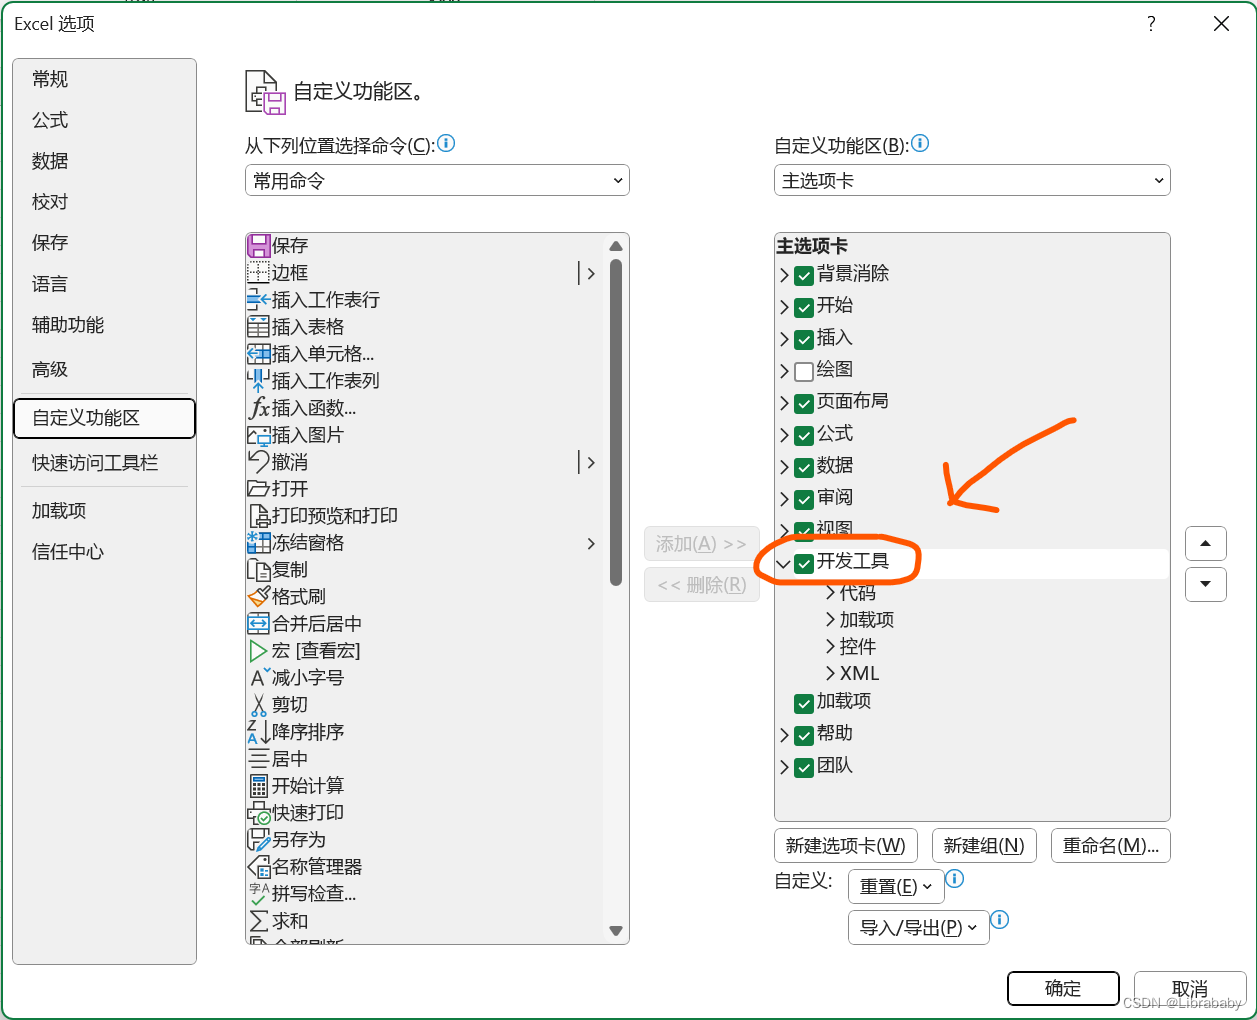Select the 打开 folder icon

pyautogui.click(x=258, y=488)
